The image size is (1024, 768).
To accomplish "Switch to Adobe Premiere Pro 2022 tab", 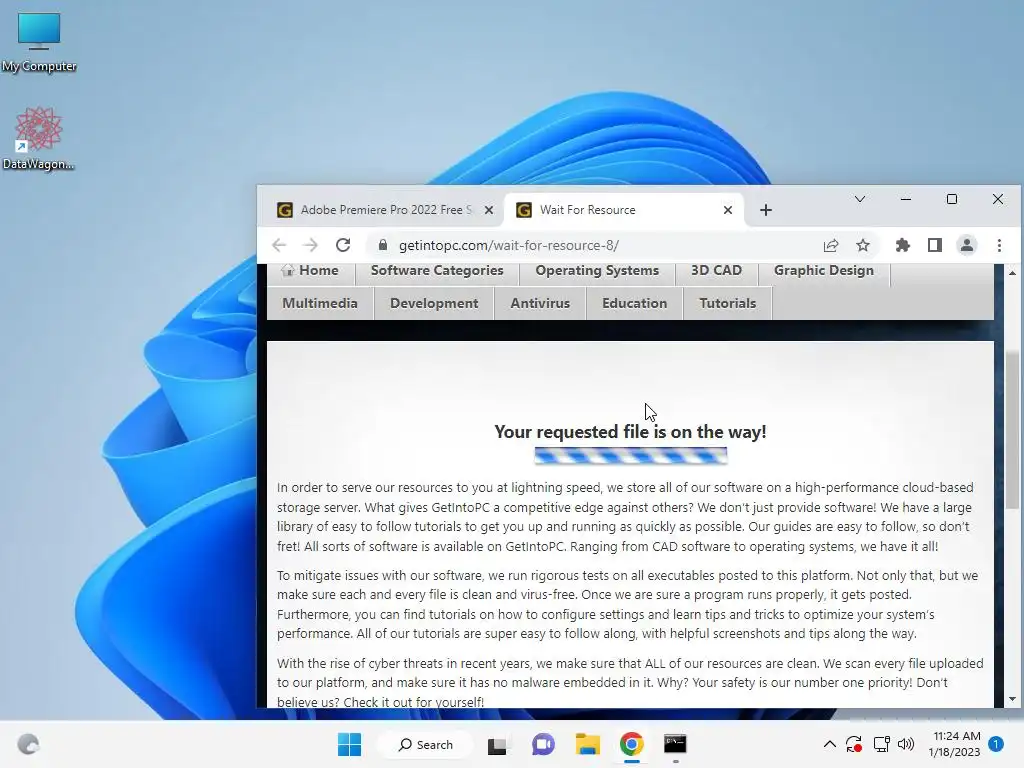I will pos(384,210).
